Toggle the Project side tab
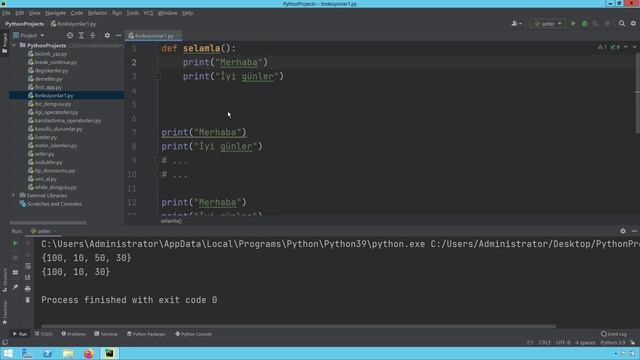Viewport: 640px width, 360px height. tap(4, 43)
